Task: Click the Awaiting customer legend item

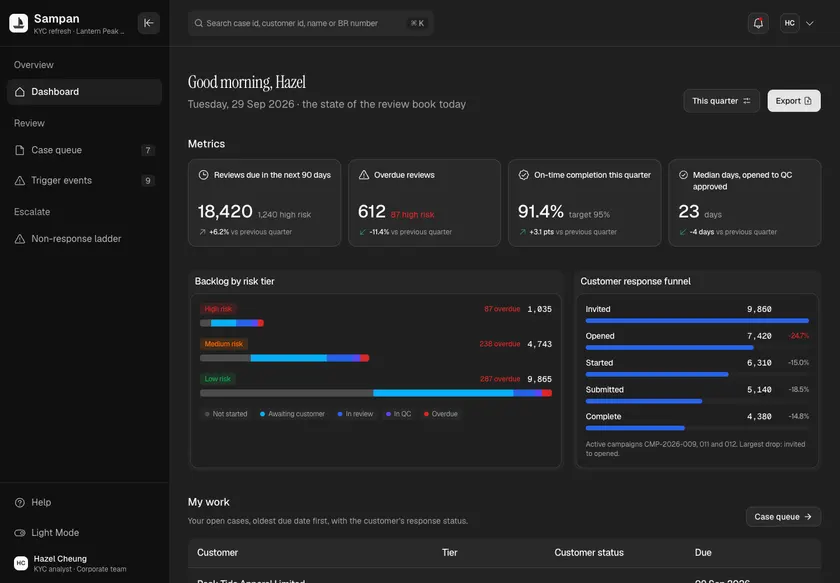Action: [292, 414]
